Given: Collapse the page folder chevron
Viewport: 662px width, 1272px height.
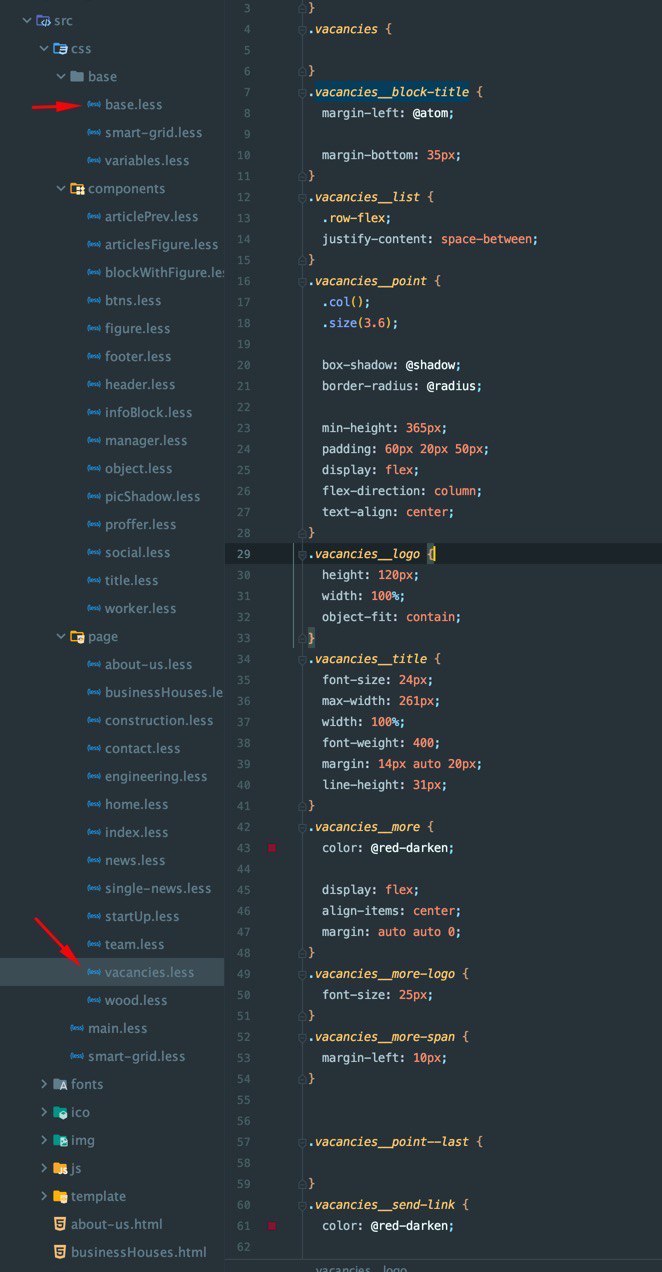Looking at the screenshot, I should point(60,636).
